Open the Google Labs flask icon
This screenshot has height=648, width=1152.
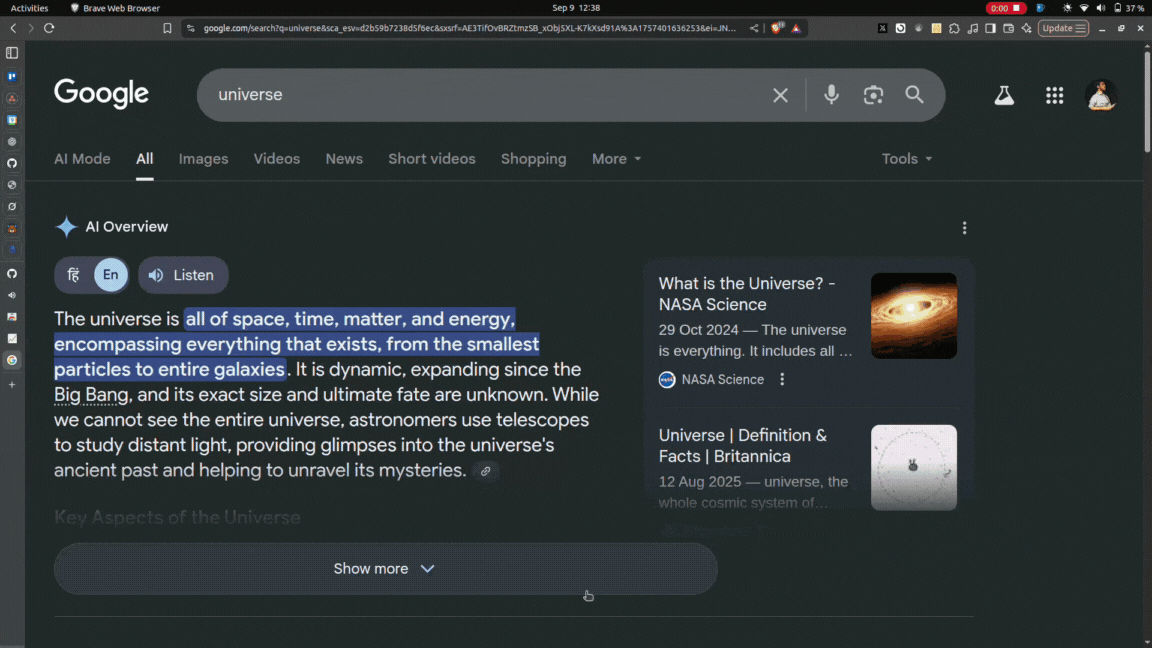(1003, 94)
